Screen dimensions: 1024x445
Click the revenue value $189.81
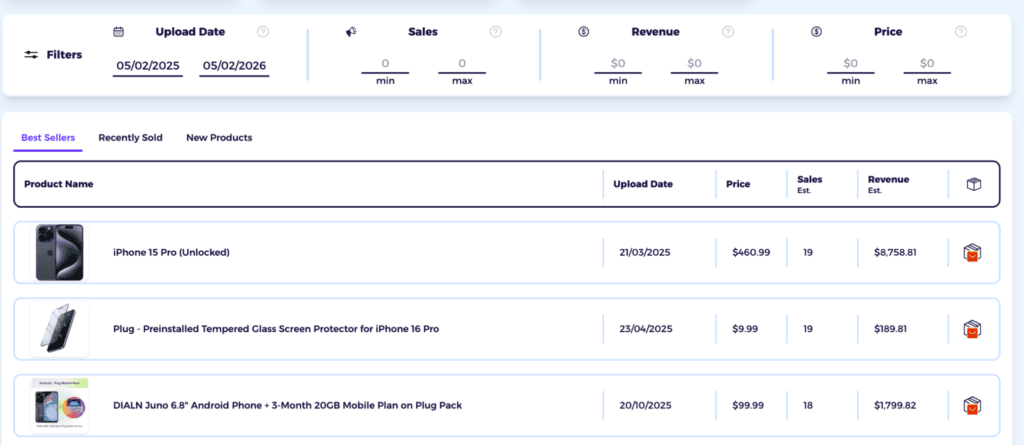point(890,329)
